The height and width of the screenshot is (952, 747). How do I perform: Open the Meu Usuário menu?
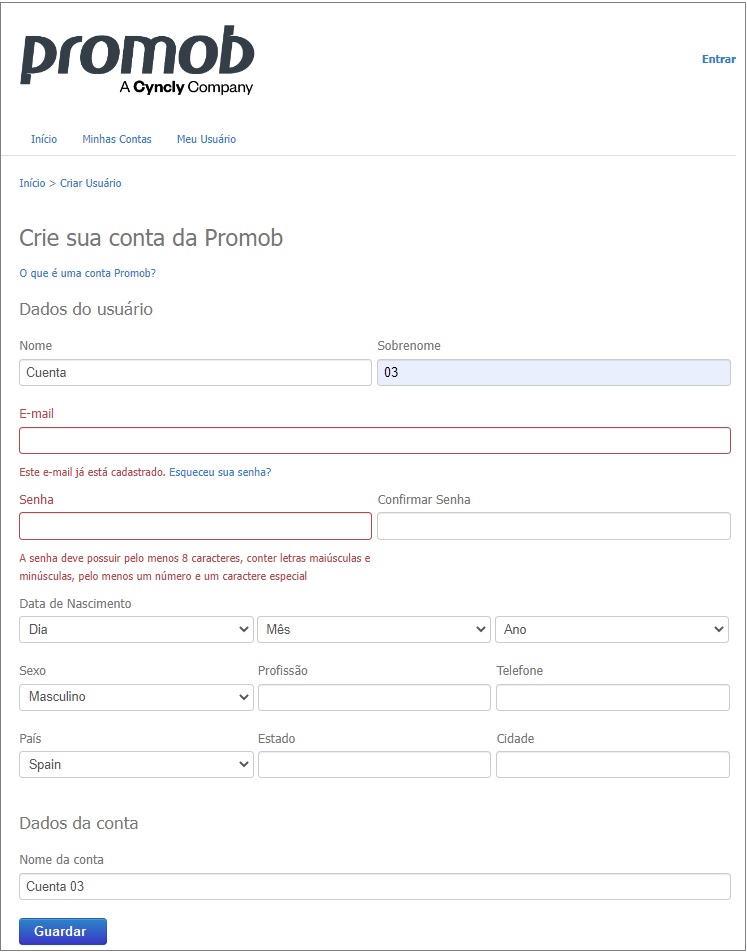point(206,139)
